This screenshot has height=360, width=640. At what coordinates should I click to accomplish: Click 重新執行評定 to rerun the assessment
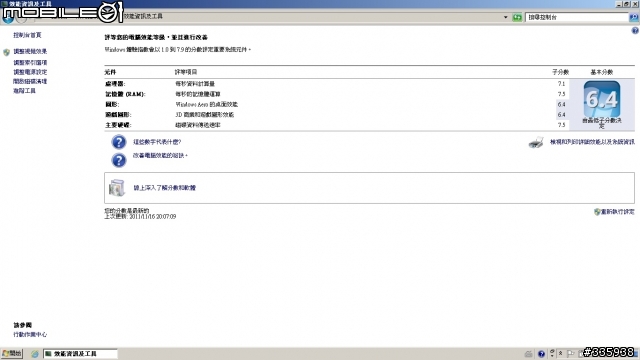click(618, 212)
